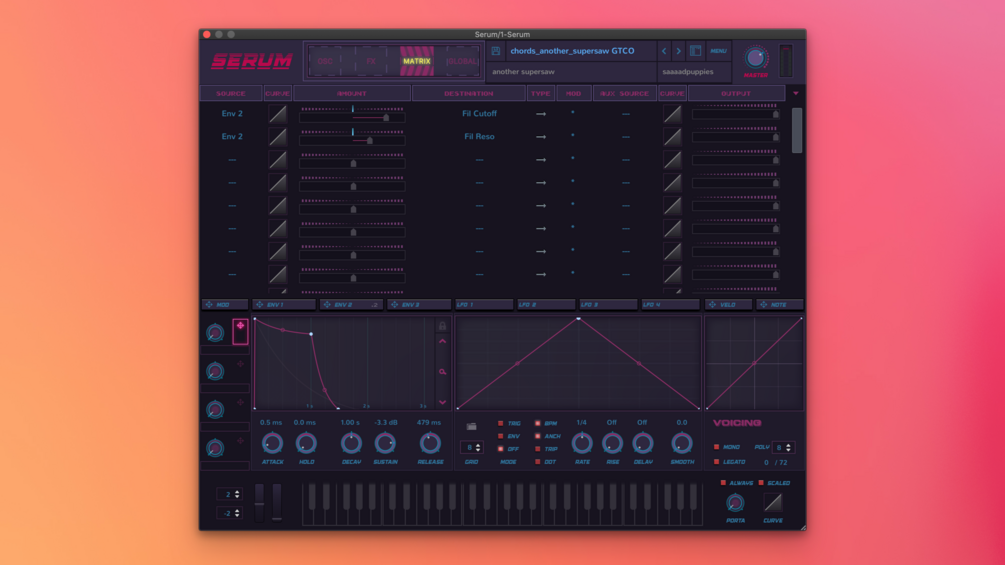Image resolution: width=1005 pixels, height=565 pixels.
Task: Select the ENV 3 tab
Action: pos(419,305)
